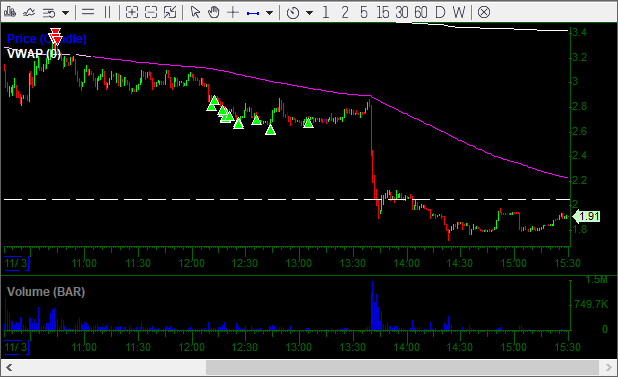Click the 1.91 current price tag

(586, 216)
